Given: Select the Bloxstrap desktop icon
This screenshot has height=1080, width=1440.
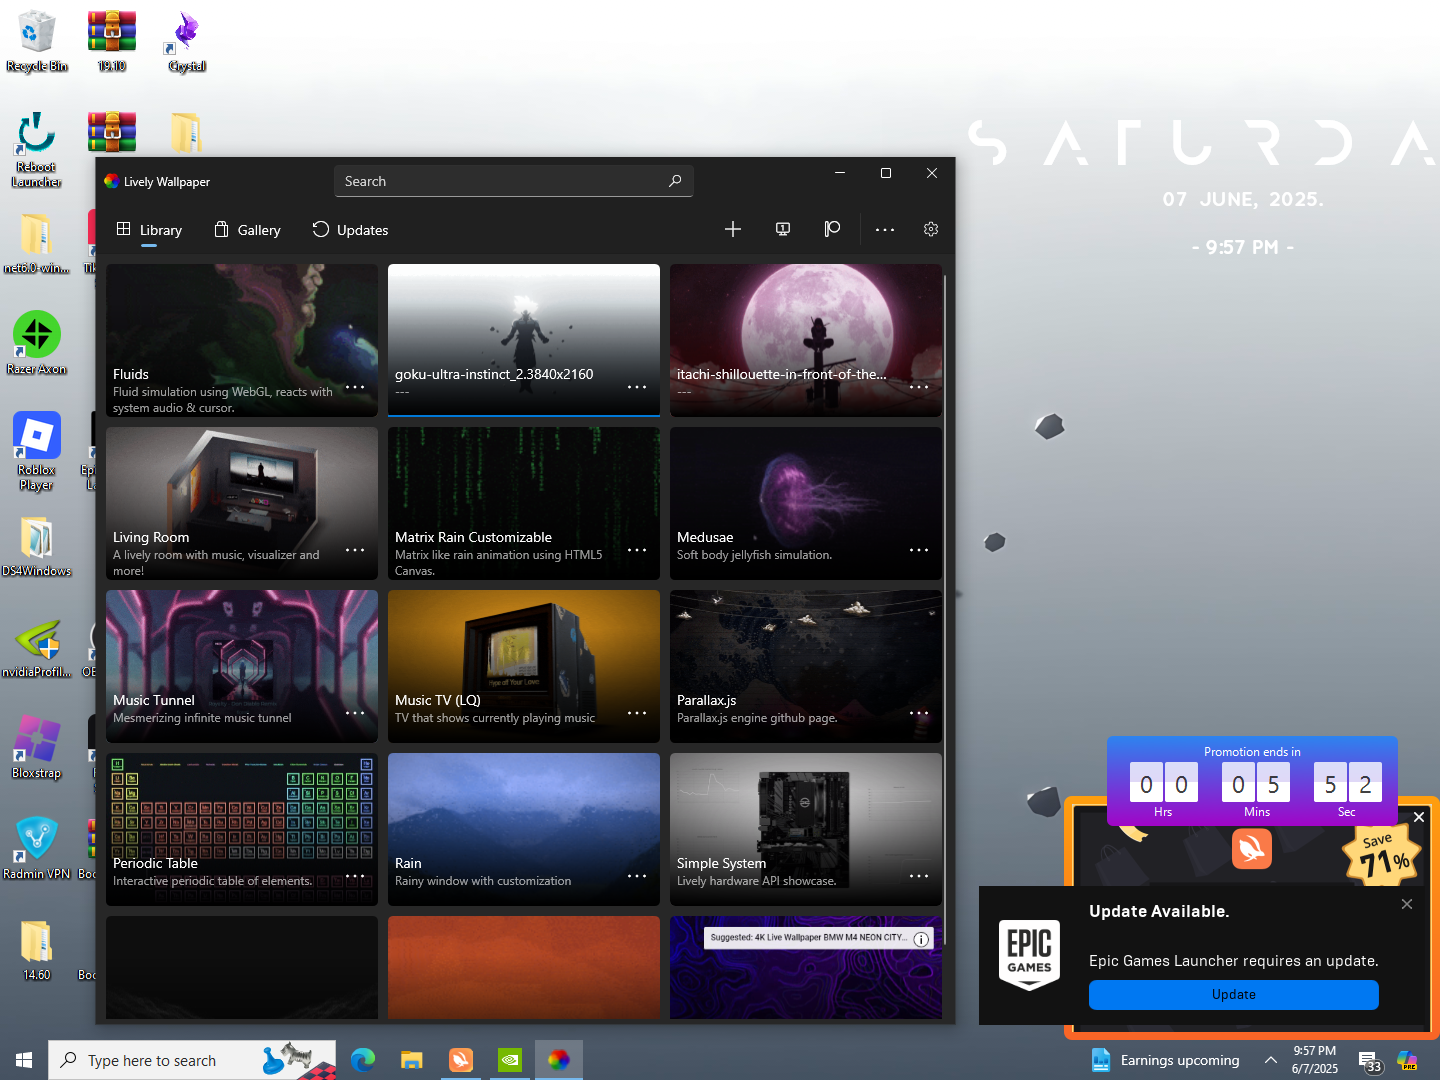Looking at the screenshot, I should (37, 747).
